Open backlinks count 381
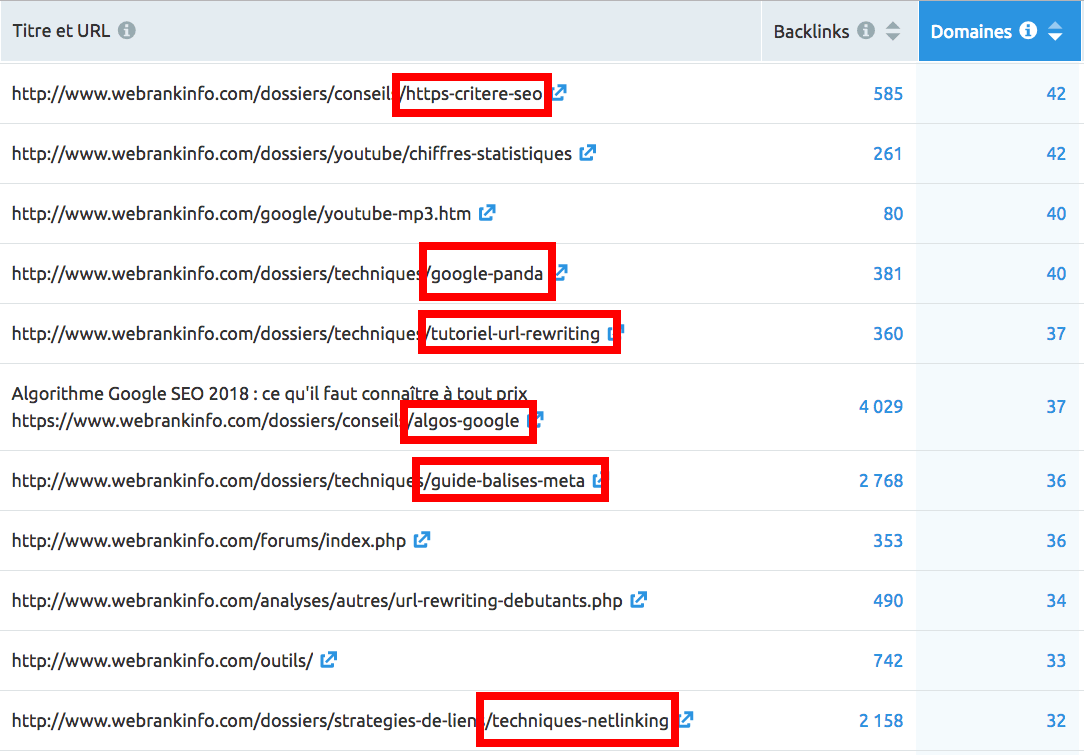Screen dimensions: 1084x755 [x=888, y=274]
